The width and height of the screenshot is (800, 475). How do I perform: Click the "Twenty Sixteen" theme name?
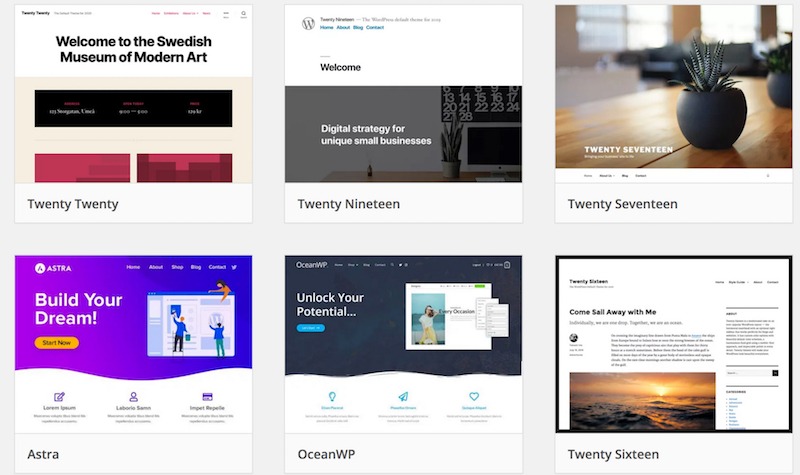613,454
